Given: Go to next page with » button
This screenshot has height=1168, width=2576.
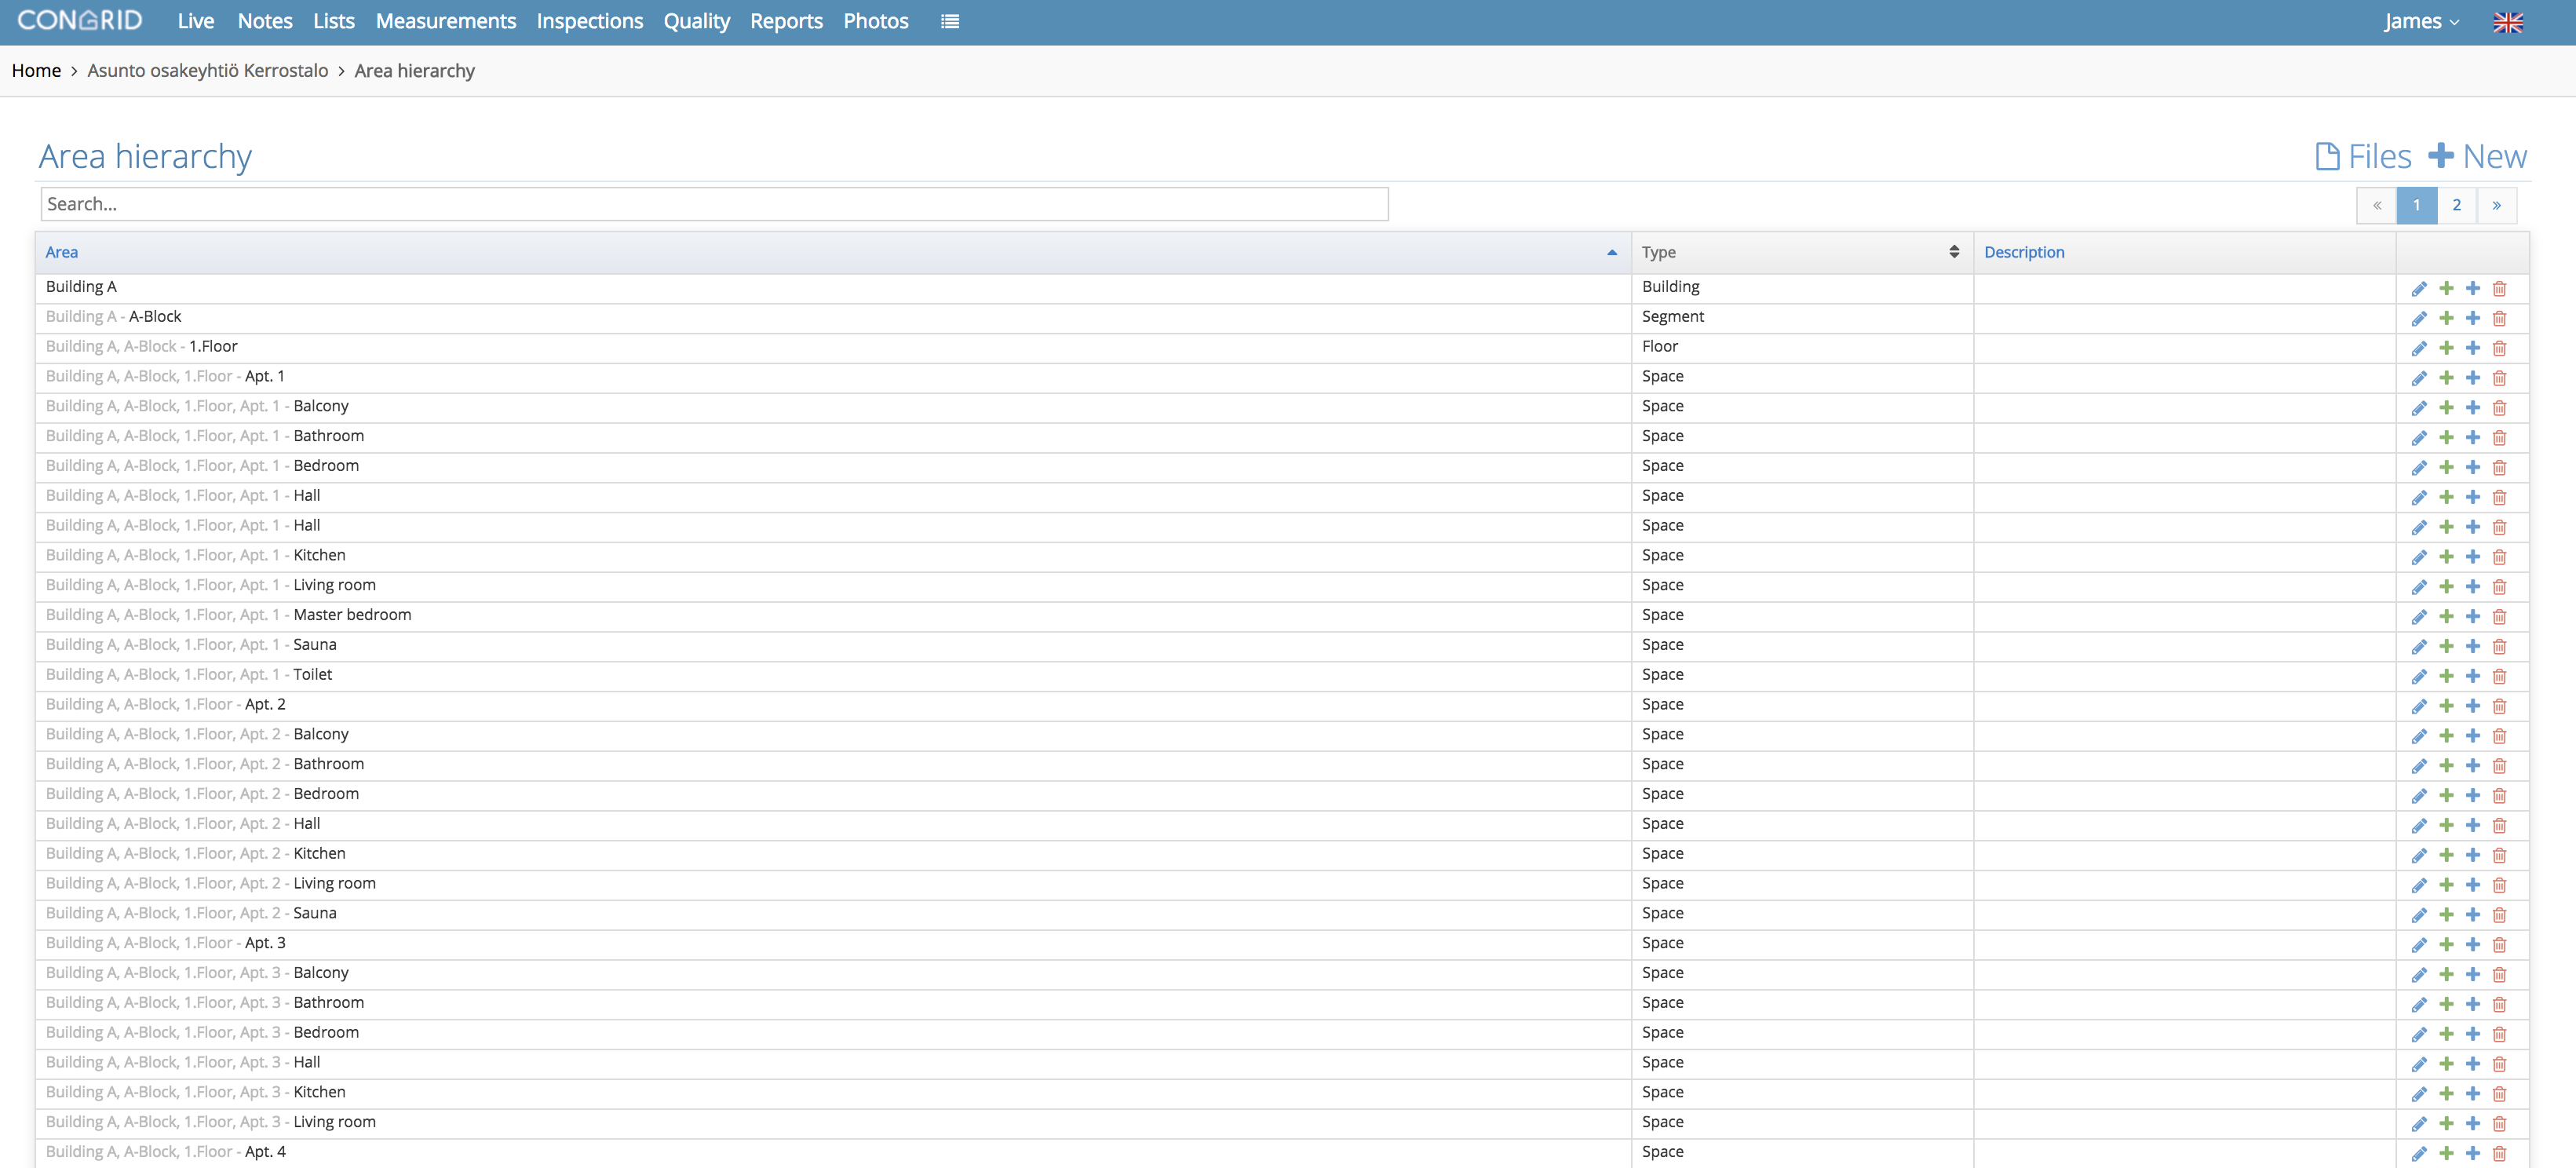Looking at the screenshot, I should pyautogui.click(x=2497, y=205).
